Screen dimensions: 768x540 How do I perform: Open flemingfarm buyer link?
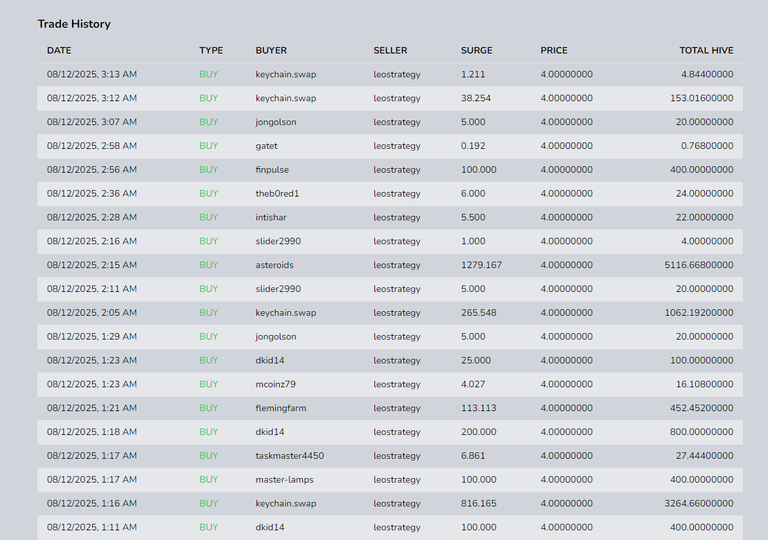click(281, 408)
